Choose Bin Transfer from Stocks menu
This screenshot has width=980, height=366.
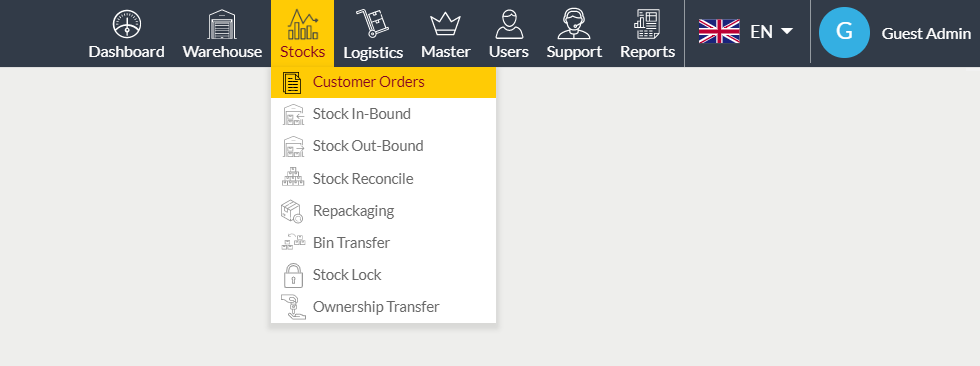point(383,243)
